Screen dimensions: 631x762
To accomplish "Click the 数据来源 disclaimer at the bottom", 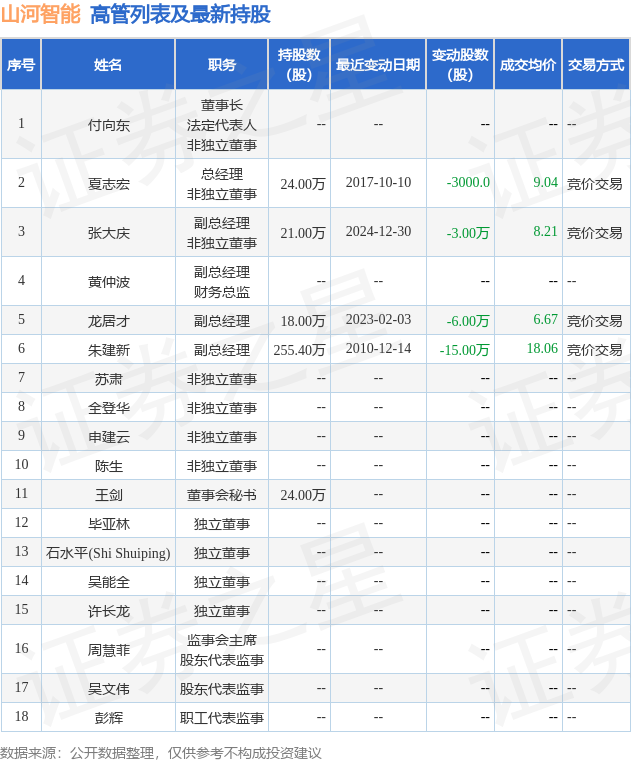I will [161, 752].
